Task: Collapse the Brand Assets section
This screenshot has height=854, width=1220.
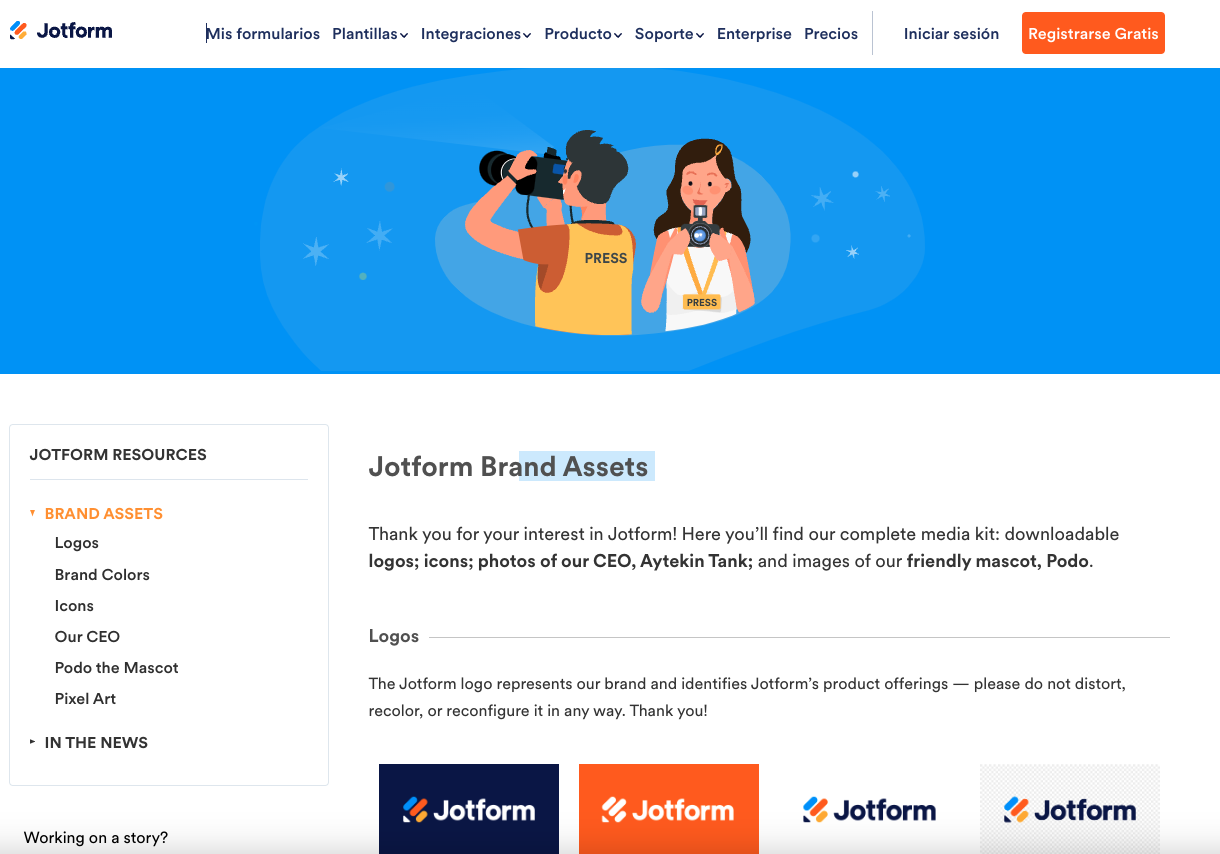Action: point(96,513)
